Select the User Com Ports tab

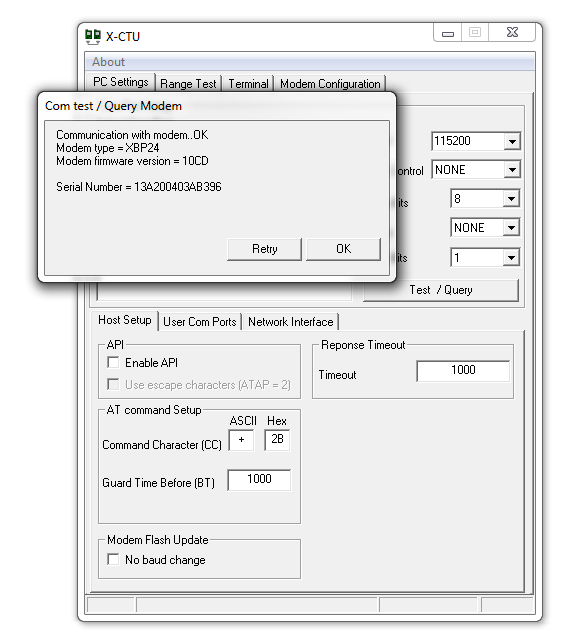200,322
